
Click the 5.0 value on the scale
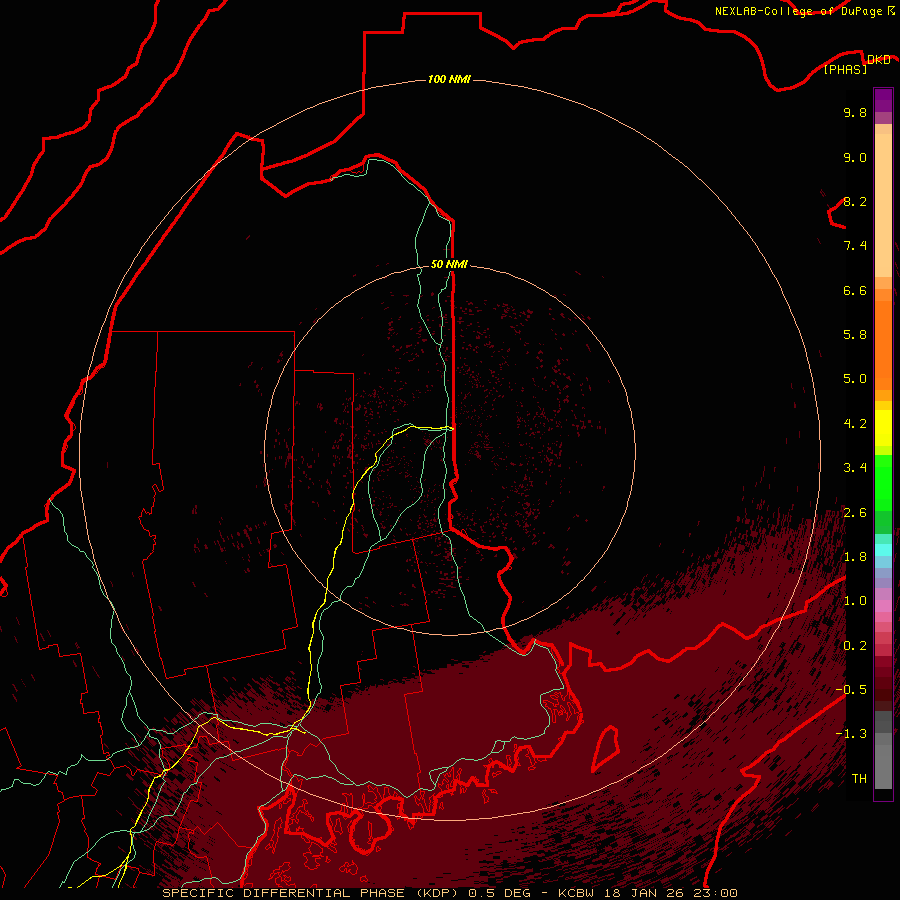pos(855,379)
